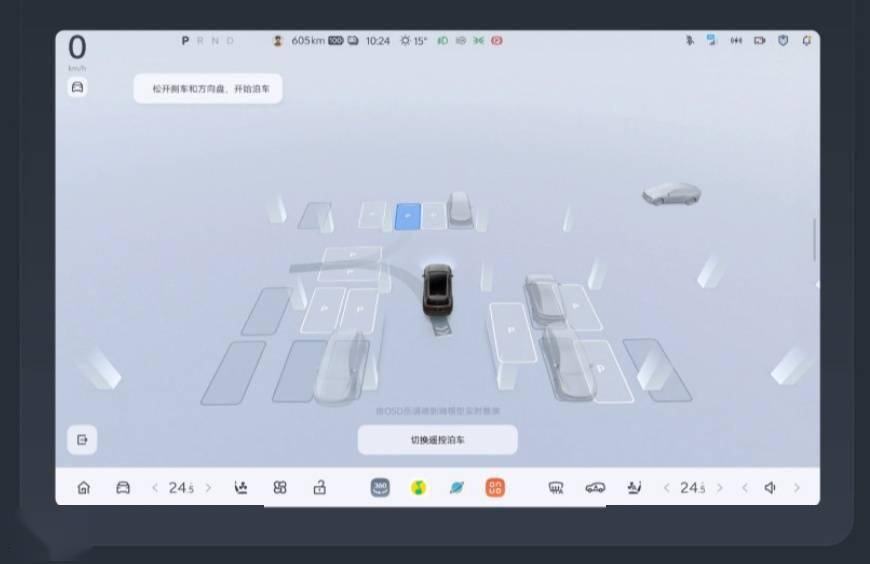Toggle the rear windshield defrost

555,488
